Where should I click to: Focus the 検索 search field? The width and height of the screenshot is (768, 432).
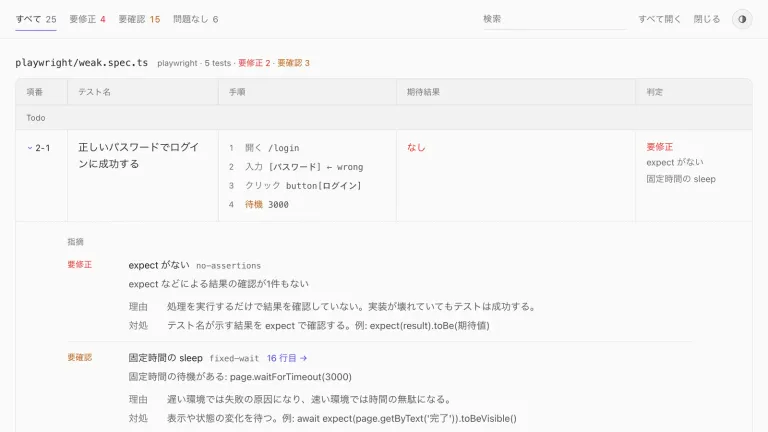pos(554,19)
